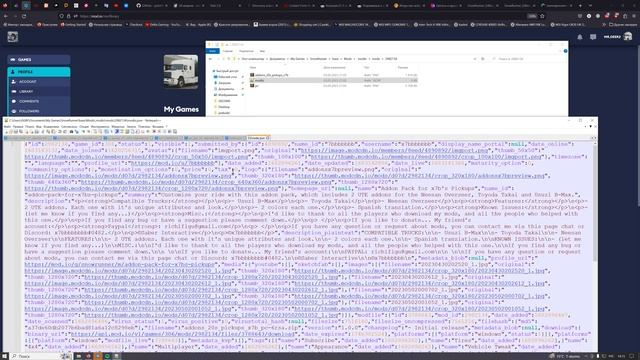Create new document in Notepad++ toolbar
The height and width of the screenshot is (360, 640).
point(7,131)
